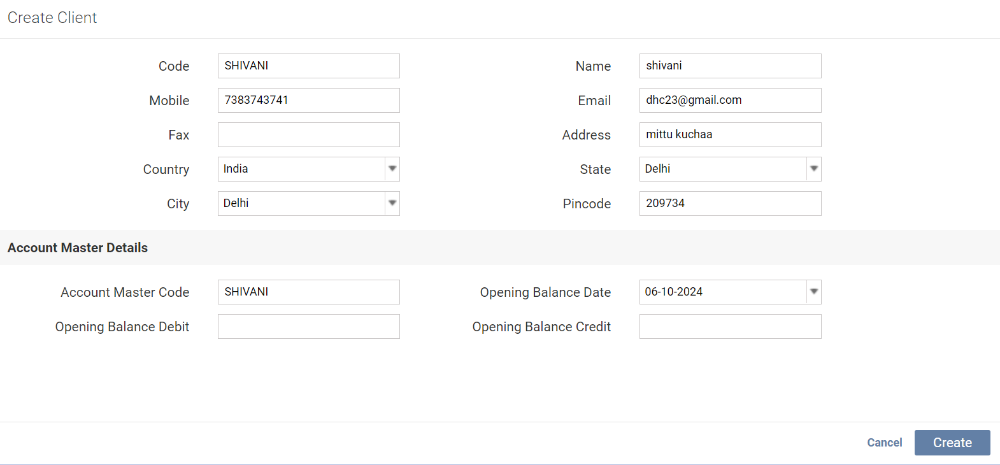
Task: Focus the Code input field
Action: [308, 66]
